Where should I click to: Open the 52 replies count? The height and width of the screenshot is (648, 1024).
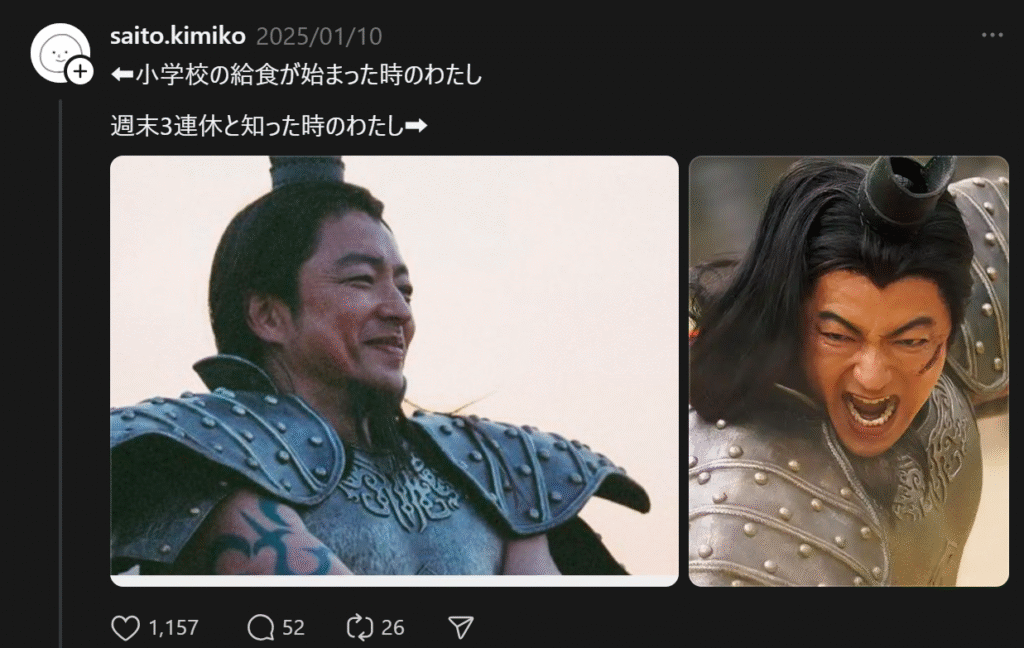click(293, 628)
